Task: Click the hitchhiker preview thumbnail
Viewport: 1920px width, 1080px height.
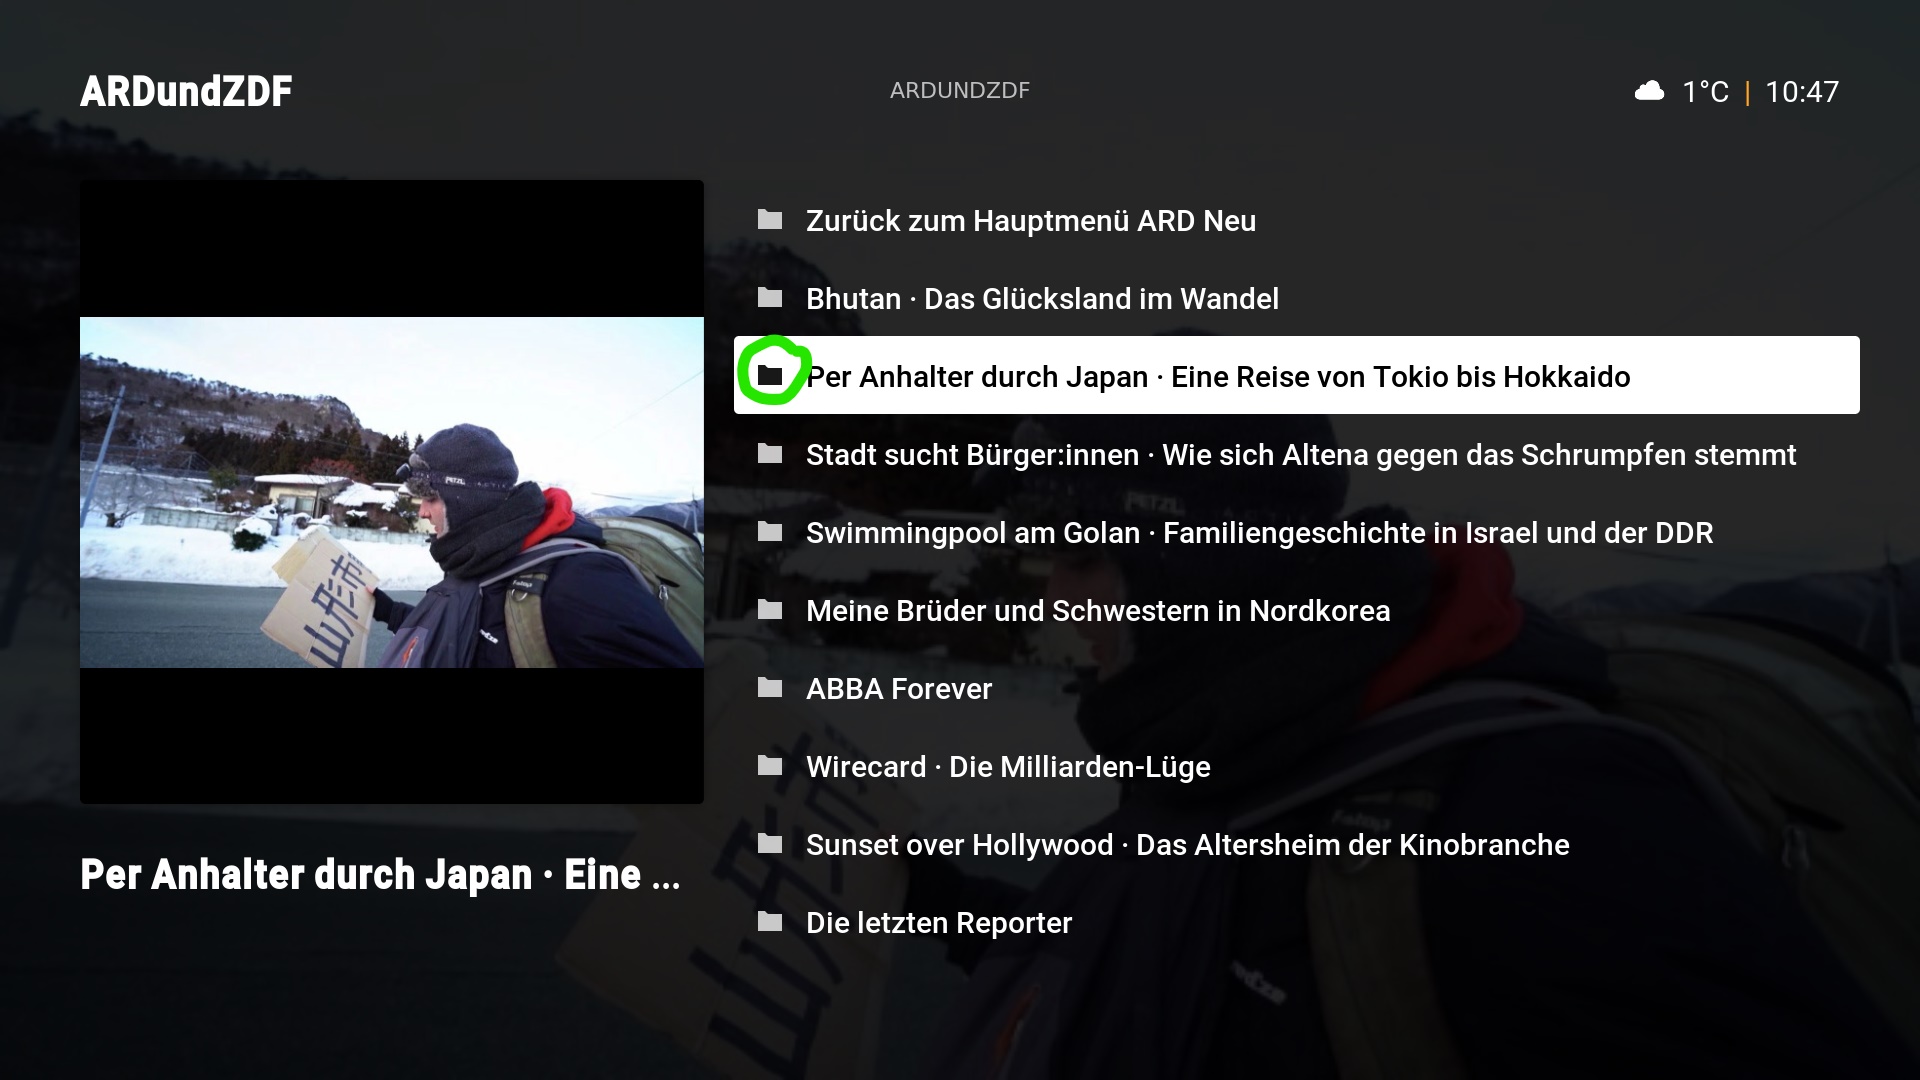Action: (392, 492)
